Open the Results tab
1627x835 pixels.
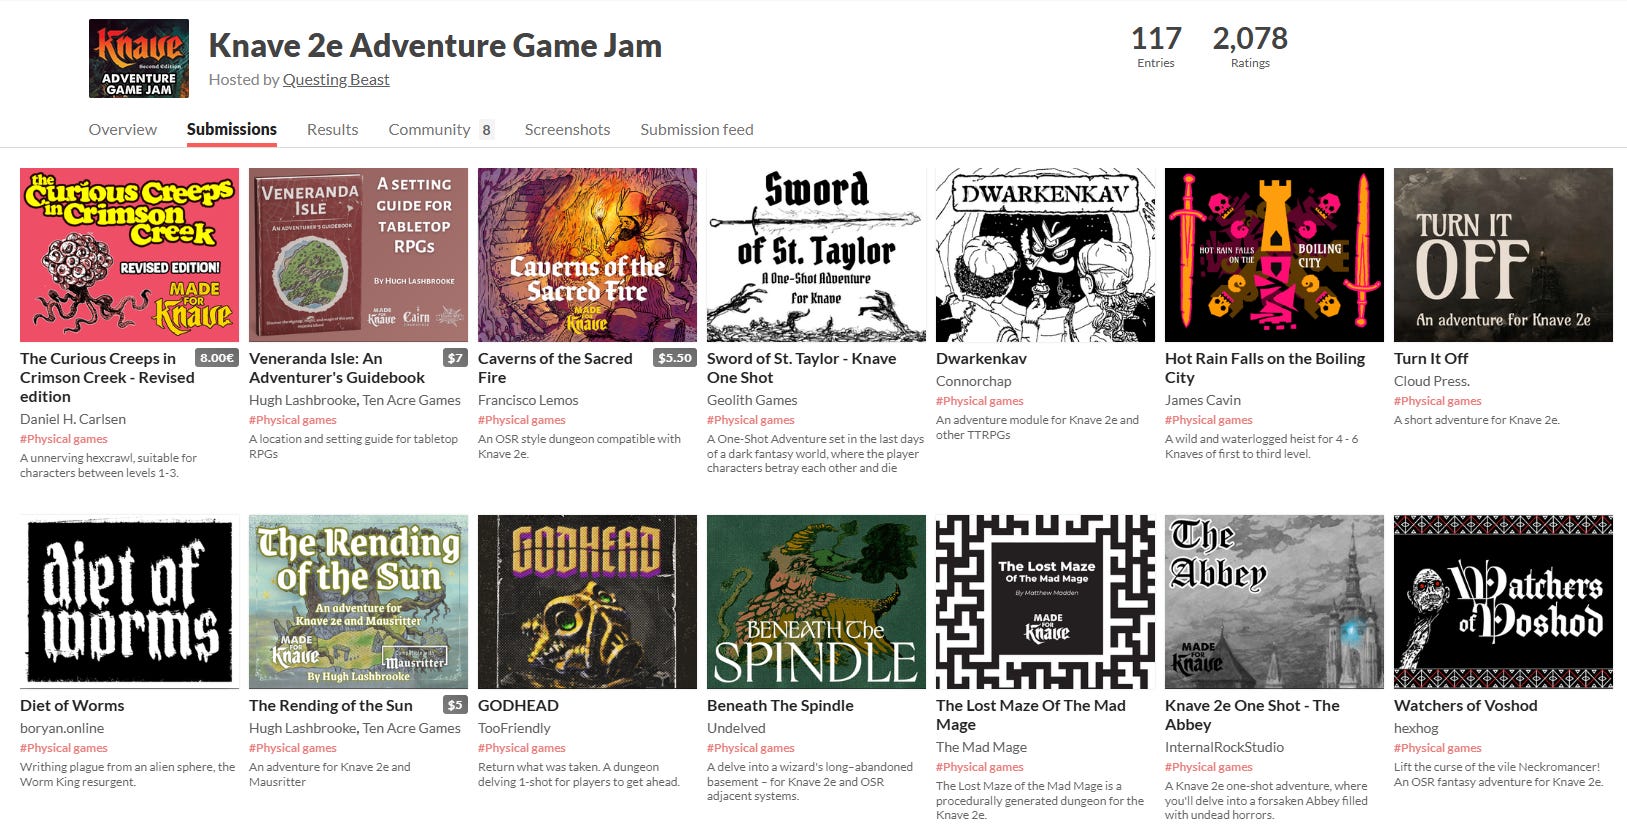[333, 130]
